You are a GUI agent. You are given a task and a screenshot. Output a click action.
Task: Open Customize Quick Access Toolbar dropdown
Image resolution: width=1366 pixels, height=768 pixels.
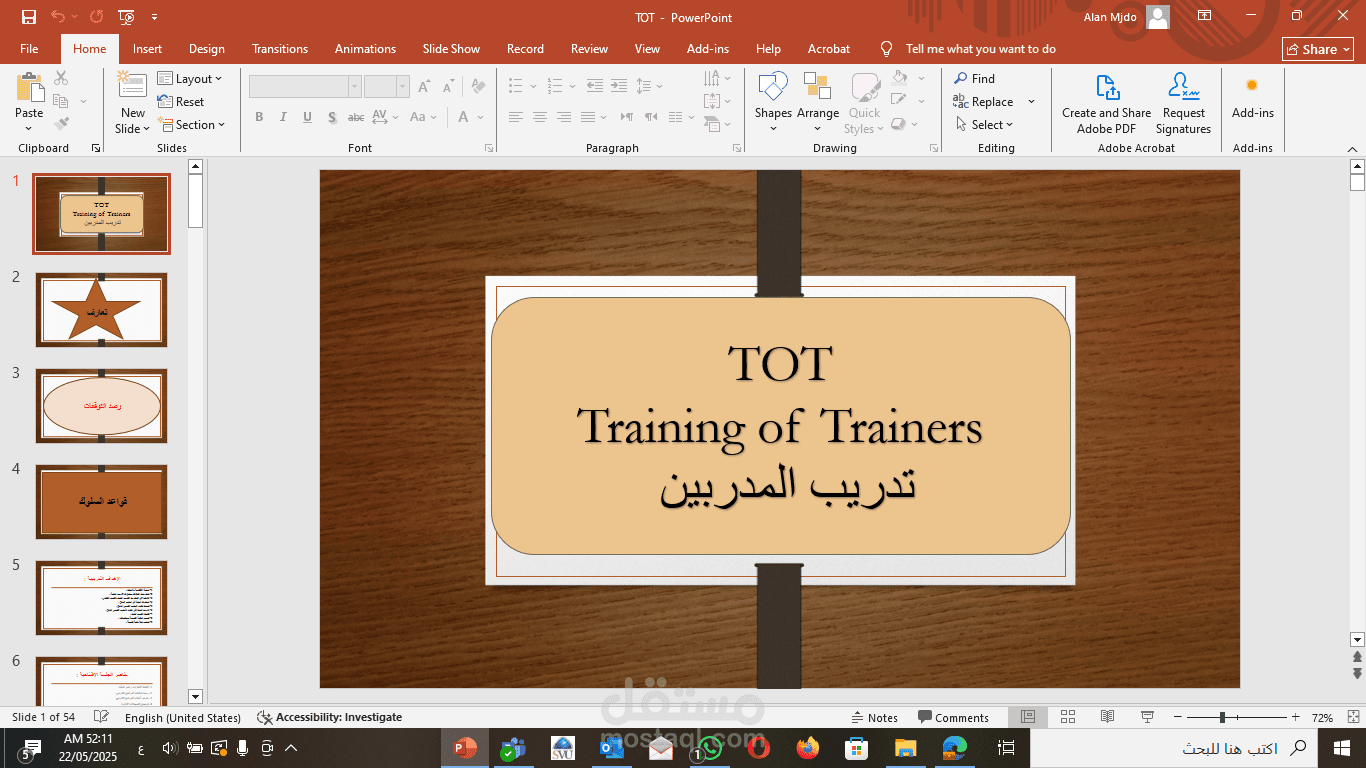click(154, 17)
